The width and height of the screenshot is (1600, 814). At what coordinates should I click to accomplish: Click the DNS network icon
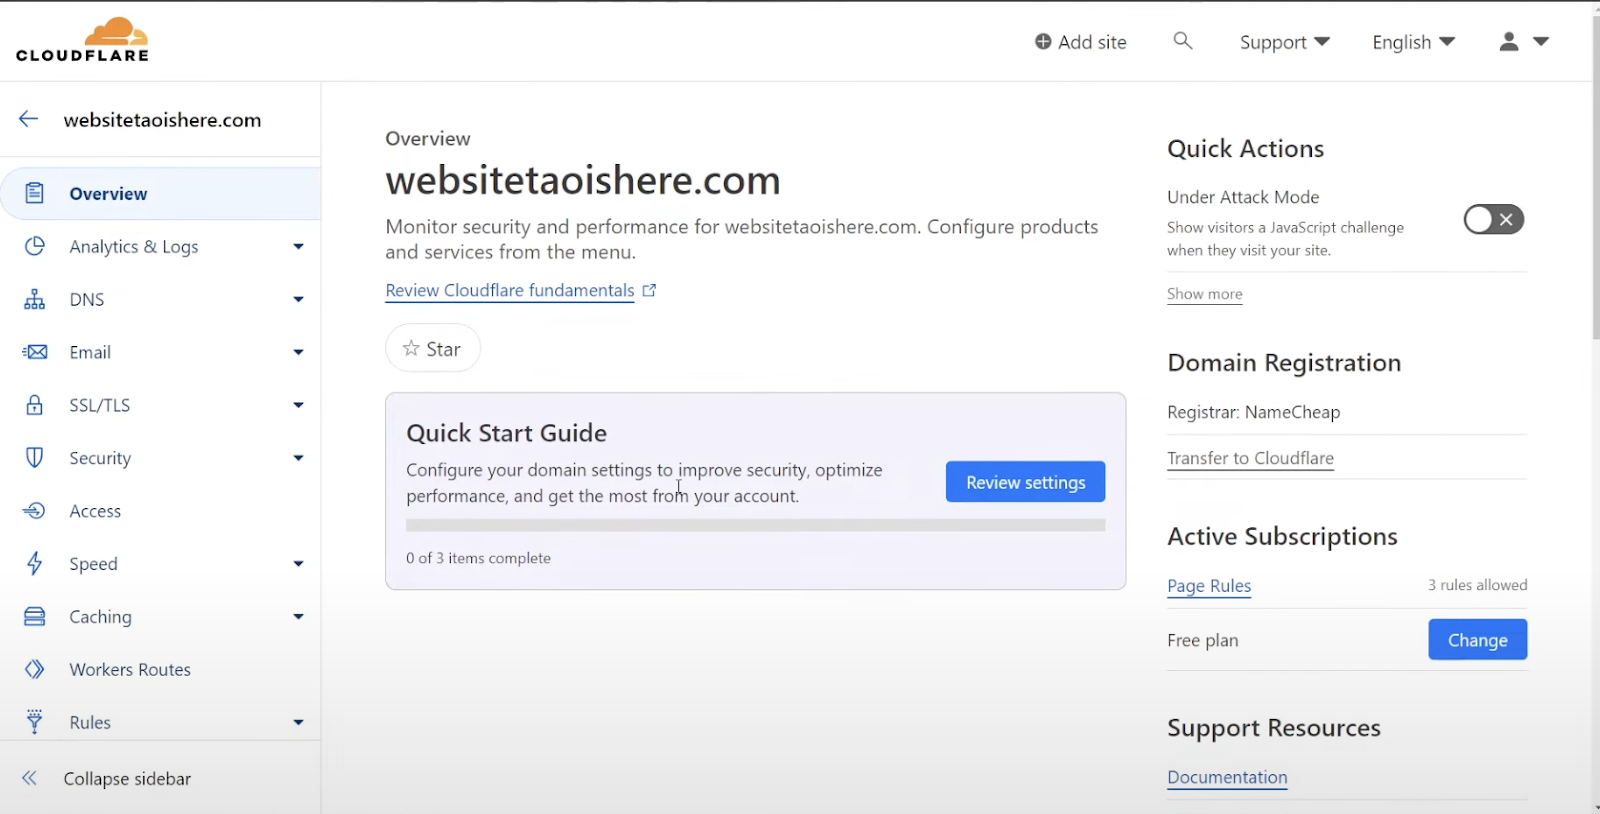tap(34, 299)
